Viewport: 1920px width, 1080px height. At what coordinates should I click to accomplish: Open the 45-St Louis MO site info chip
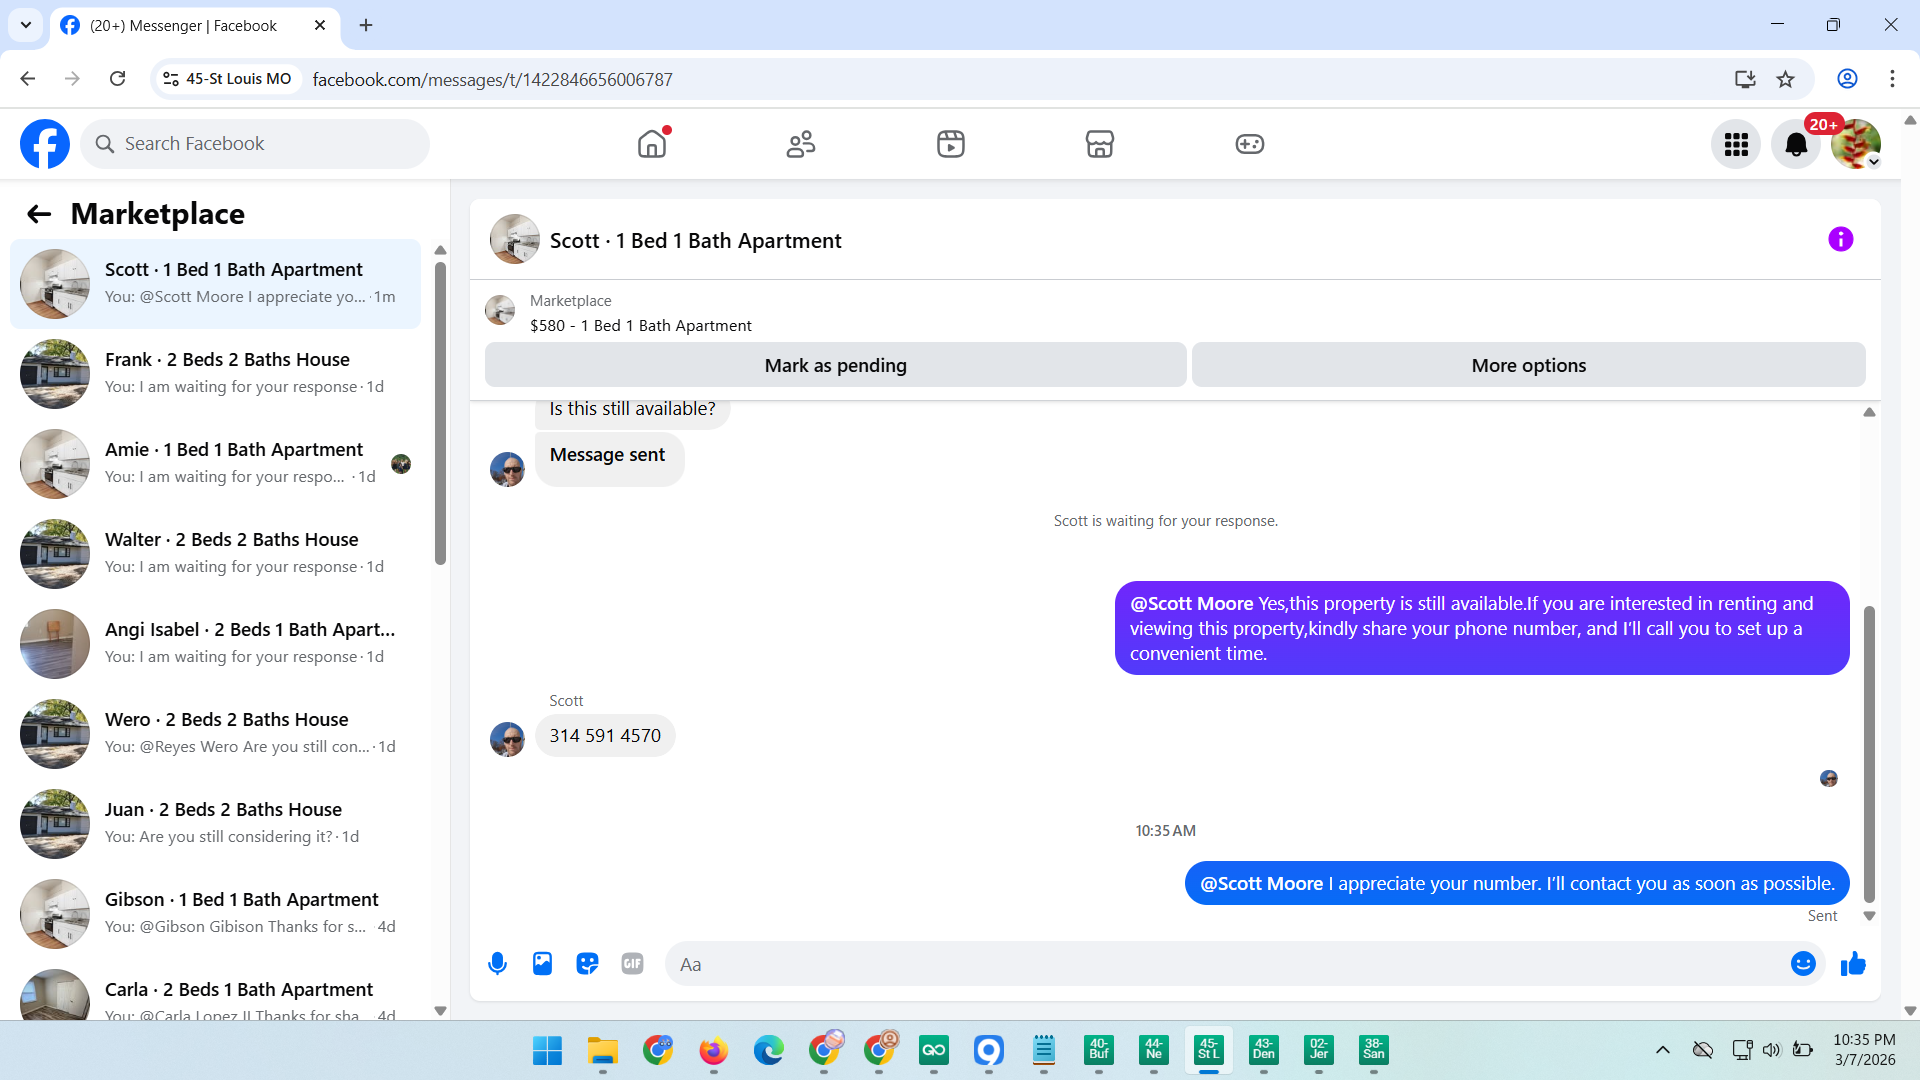[x=228, y=79]
